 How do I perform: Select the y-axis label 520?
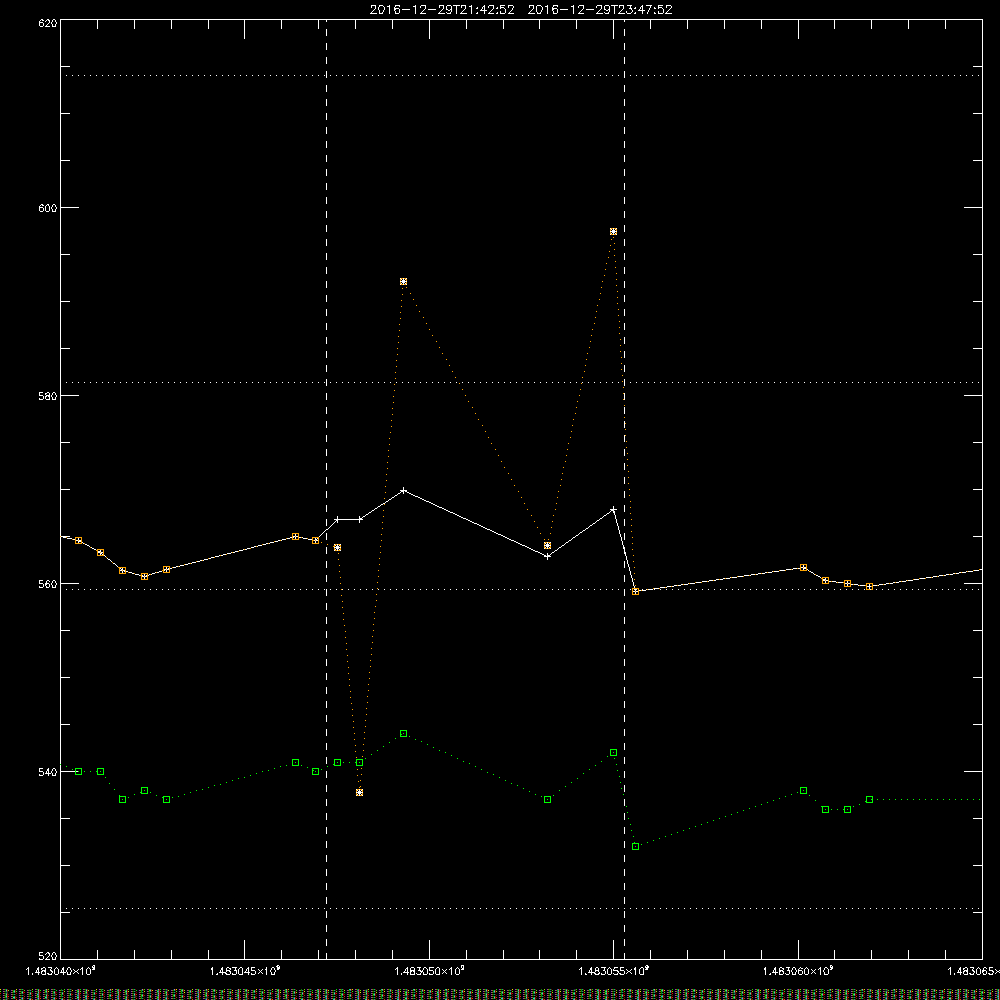48,957
